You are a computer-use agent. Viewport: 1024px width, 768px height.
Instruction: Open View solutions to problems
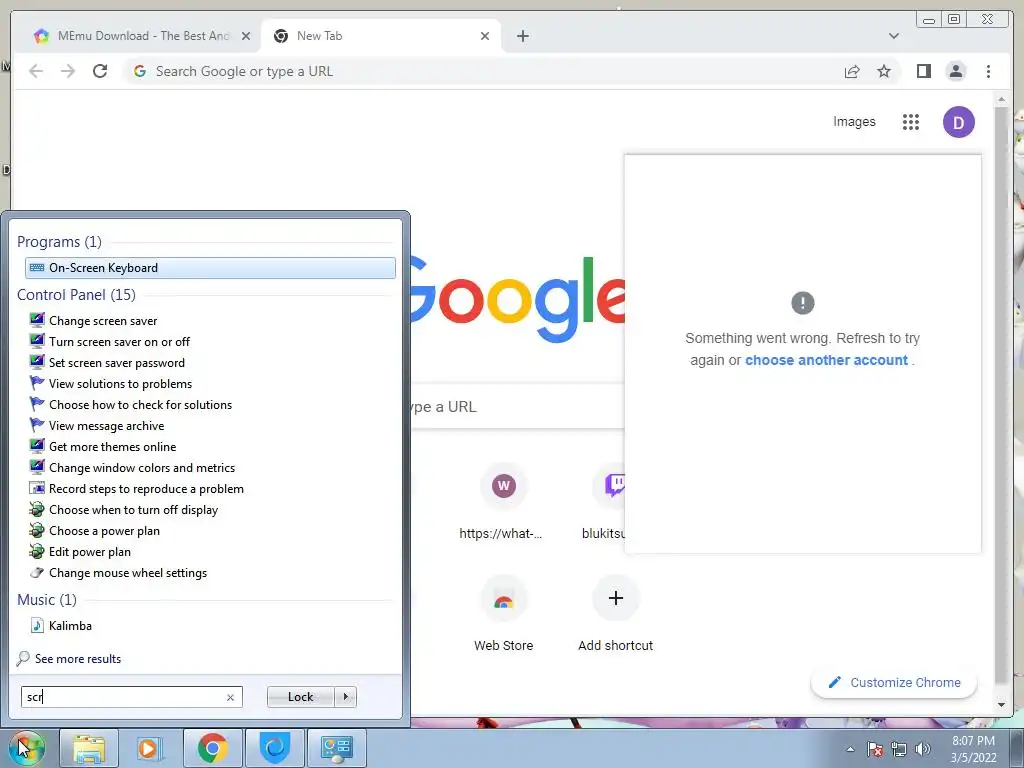(x=120, y=383)
